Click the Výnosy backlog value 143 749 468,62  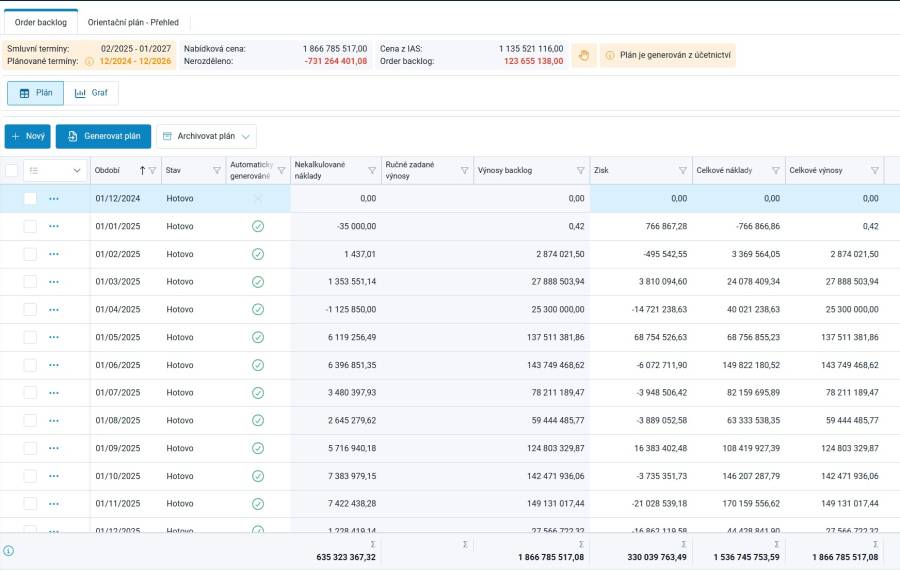click(555, 365)
